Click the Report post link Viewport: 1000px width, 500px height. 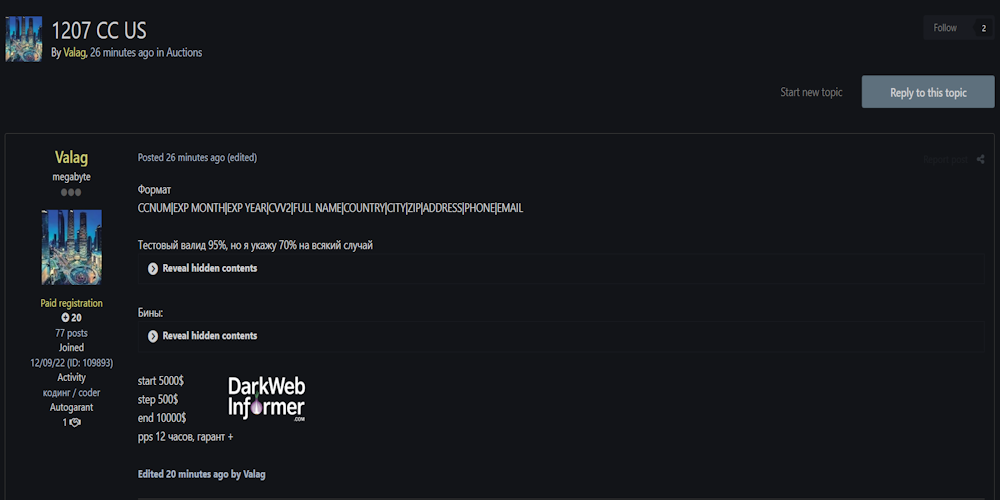click(945, 159)
